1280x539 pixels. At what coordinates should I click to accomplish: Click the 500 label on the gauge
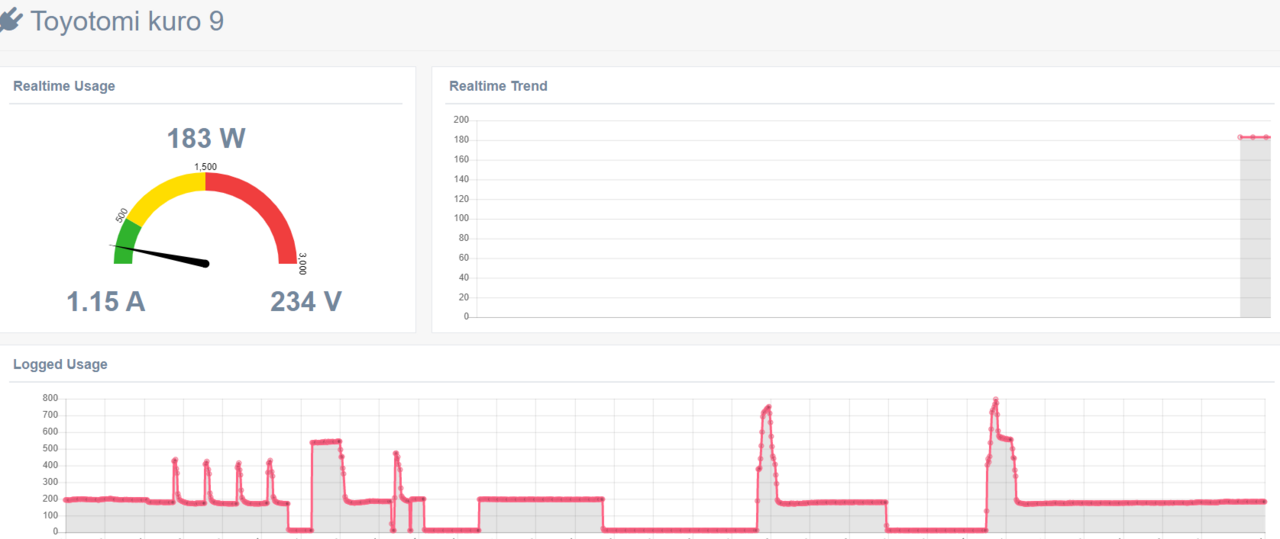pos(122,215)
